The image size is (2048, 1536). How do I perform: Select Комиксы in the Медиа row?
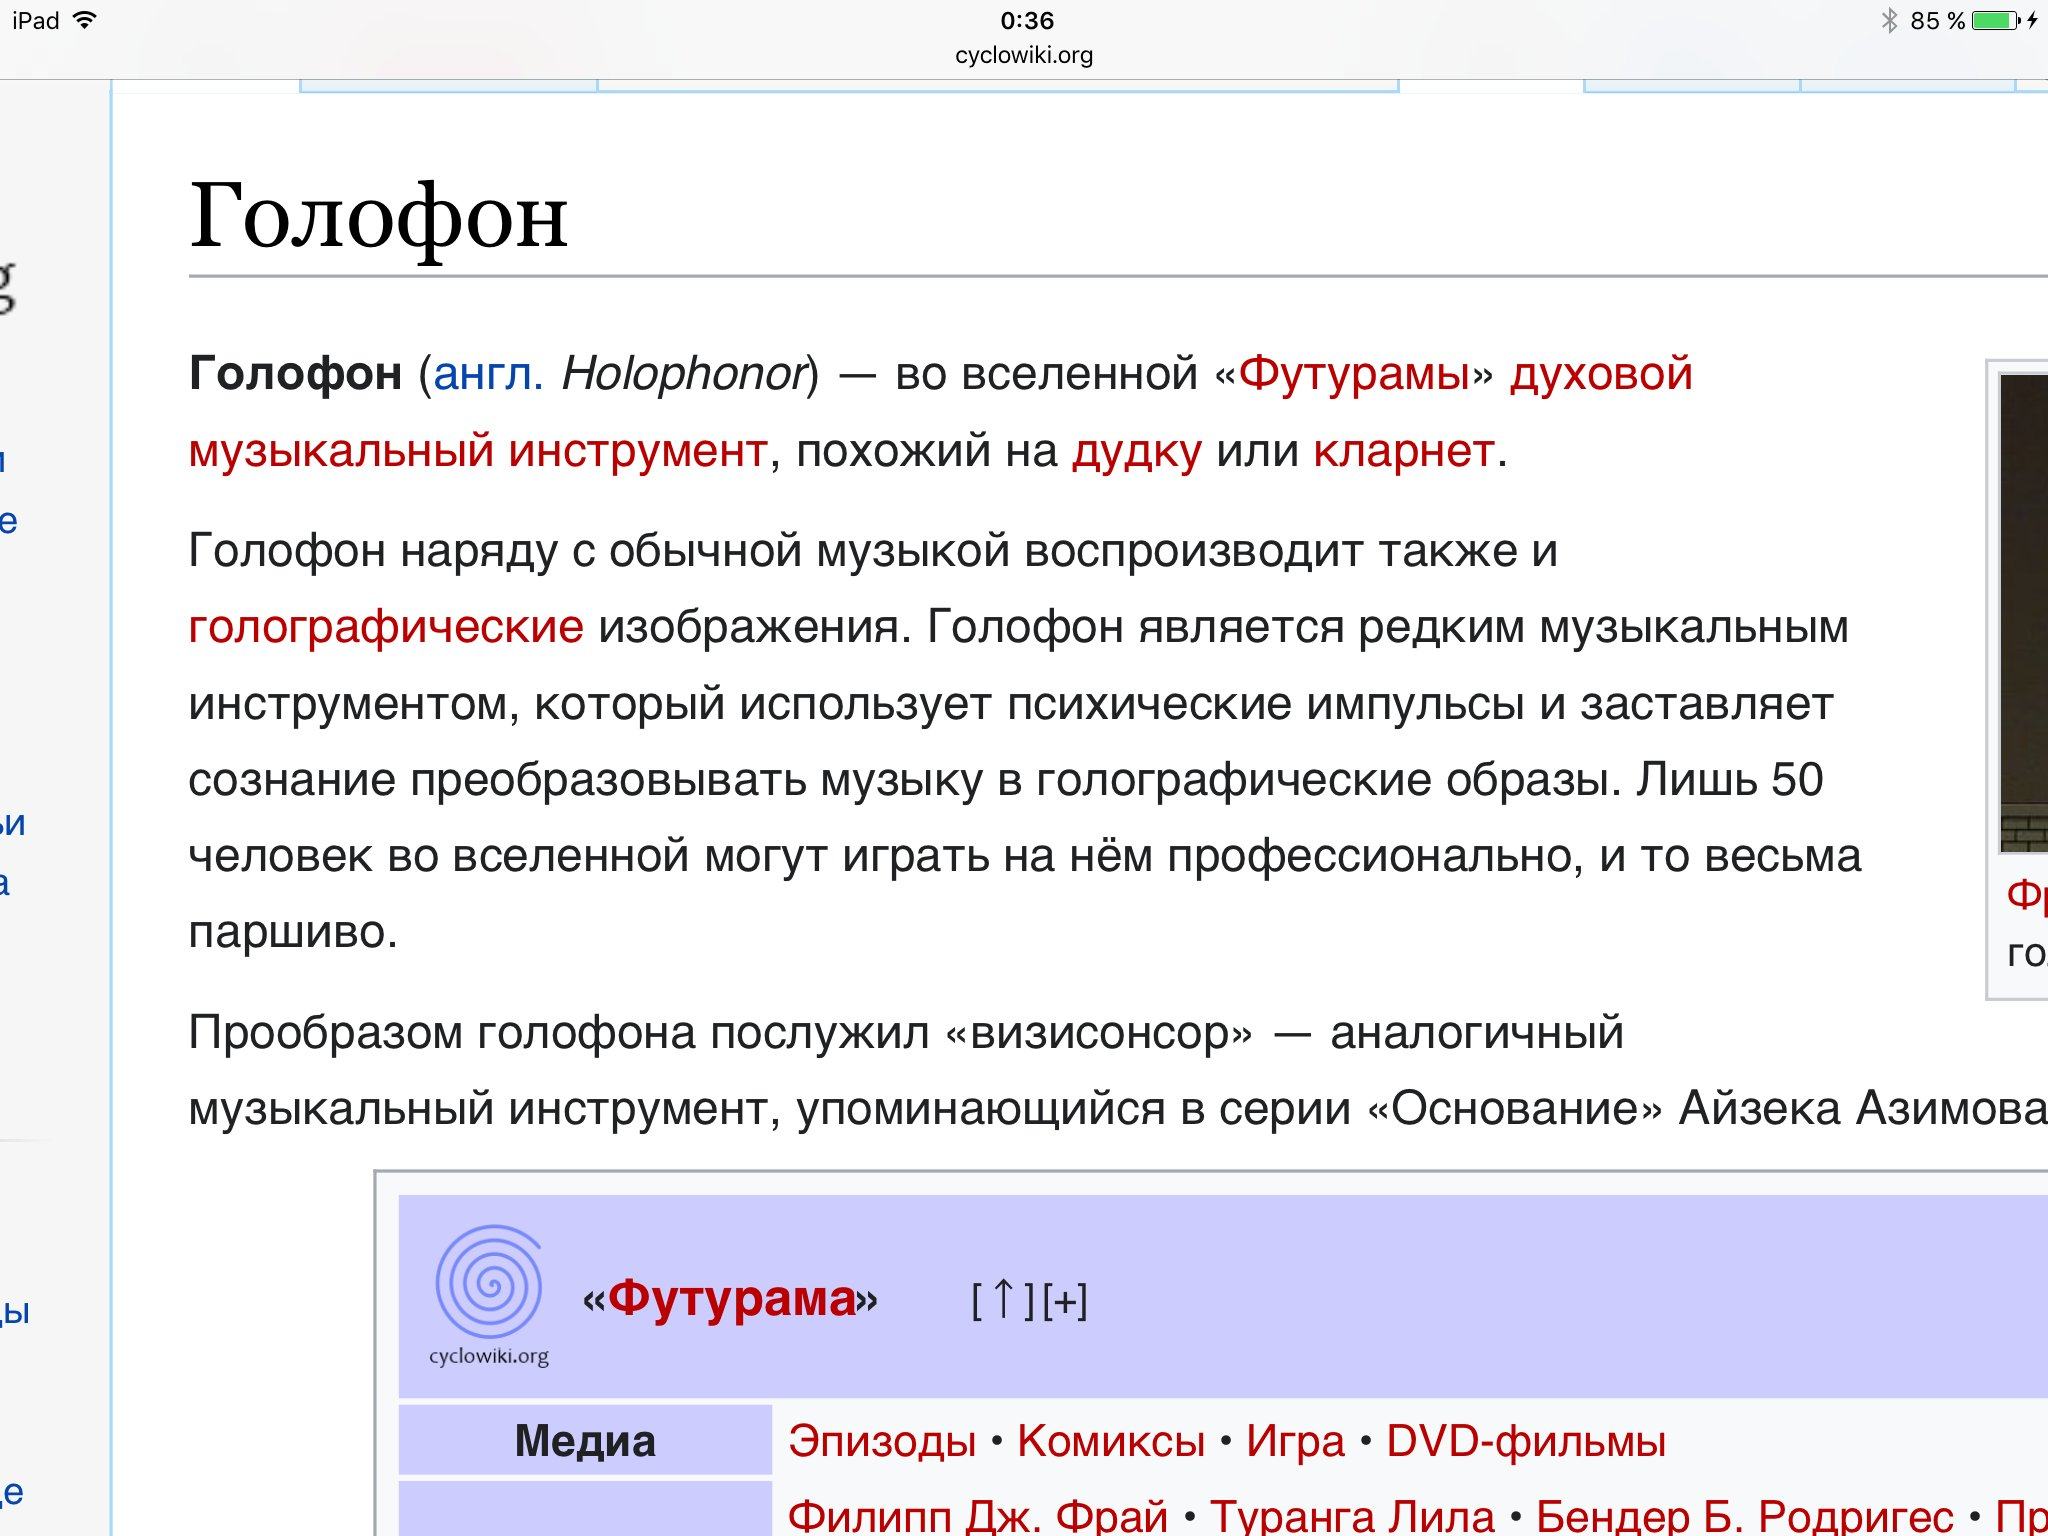[1110, 1441]
